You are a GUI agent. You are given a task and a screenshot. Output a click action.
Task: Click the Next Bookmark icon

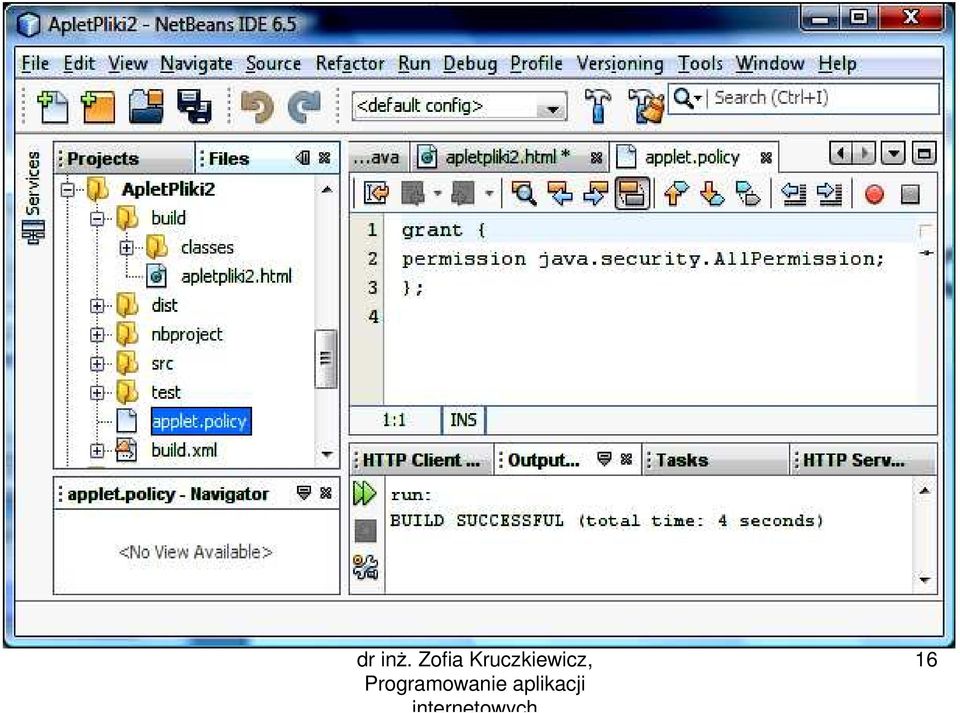[711, 194]
